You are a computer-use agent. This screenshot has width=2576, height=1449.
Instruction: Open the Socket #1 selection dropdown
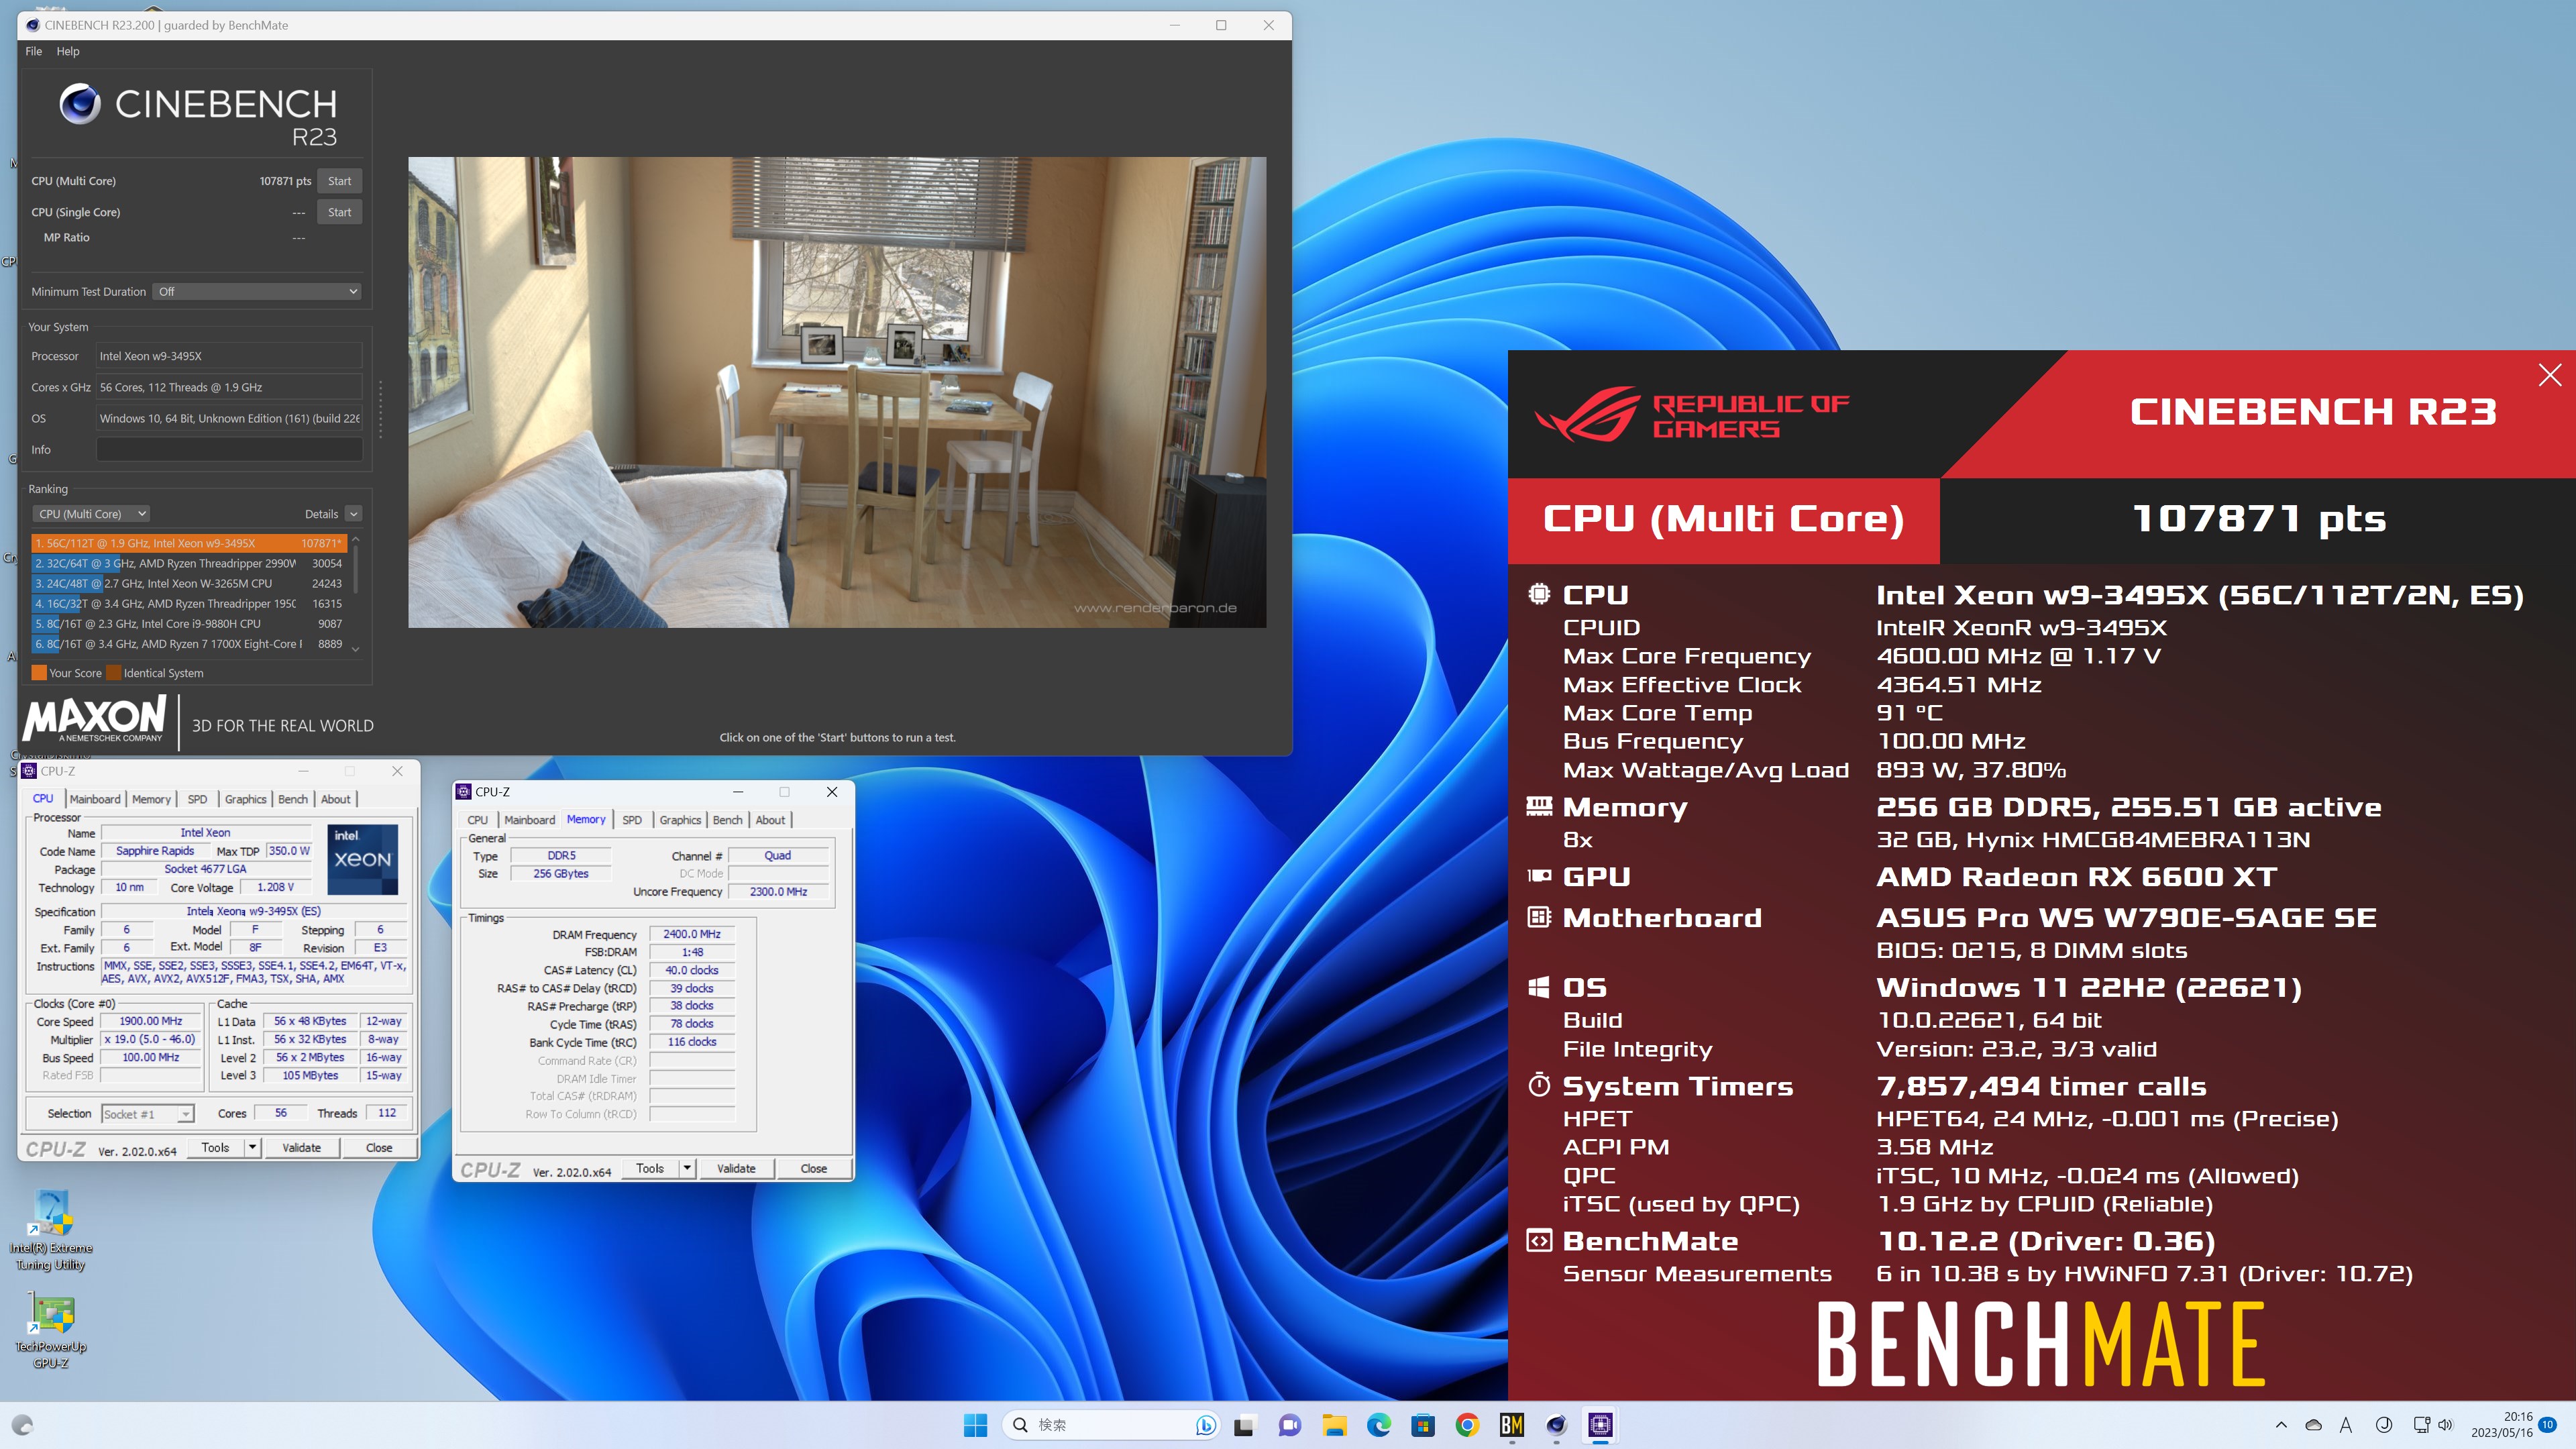(x=147, y=1114)
